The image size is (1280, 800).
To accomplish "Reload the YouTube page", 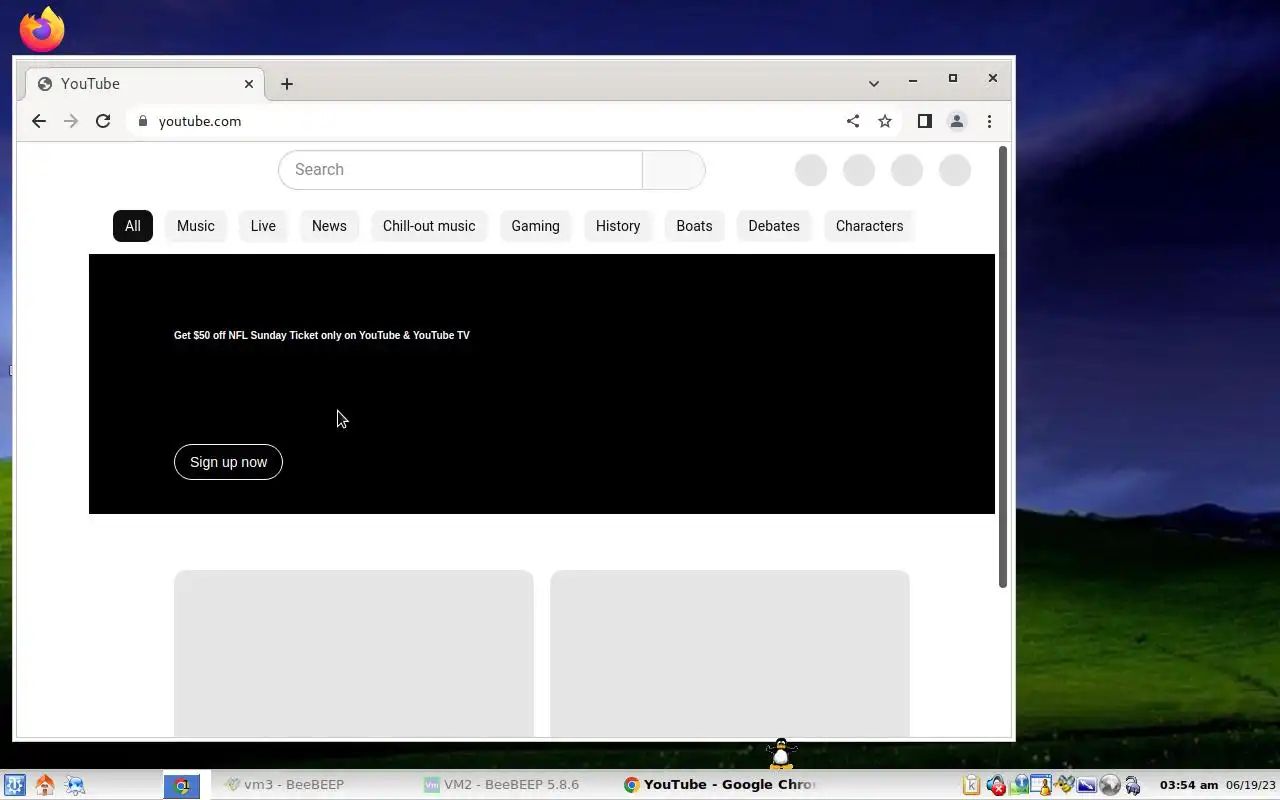I will coord(103,121).
